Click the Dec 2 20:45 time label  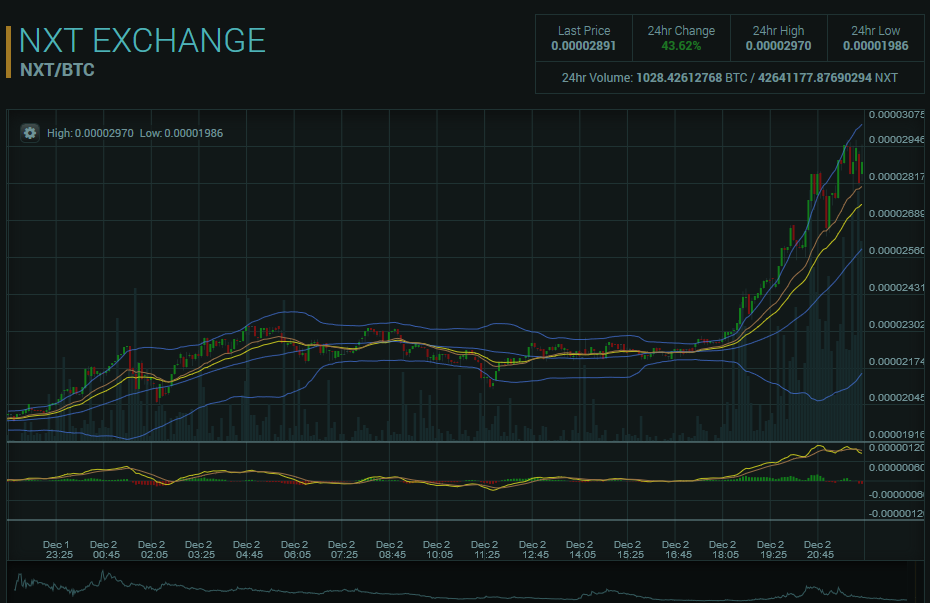coord(818,549)
